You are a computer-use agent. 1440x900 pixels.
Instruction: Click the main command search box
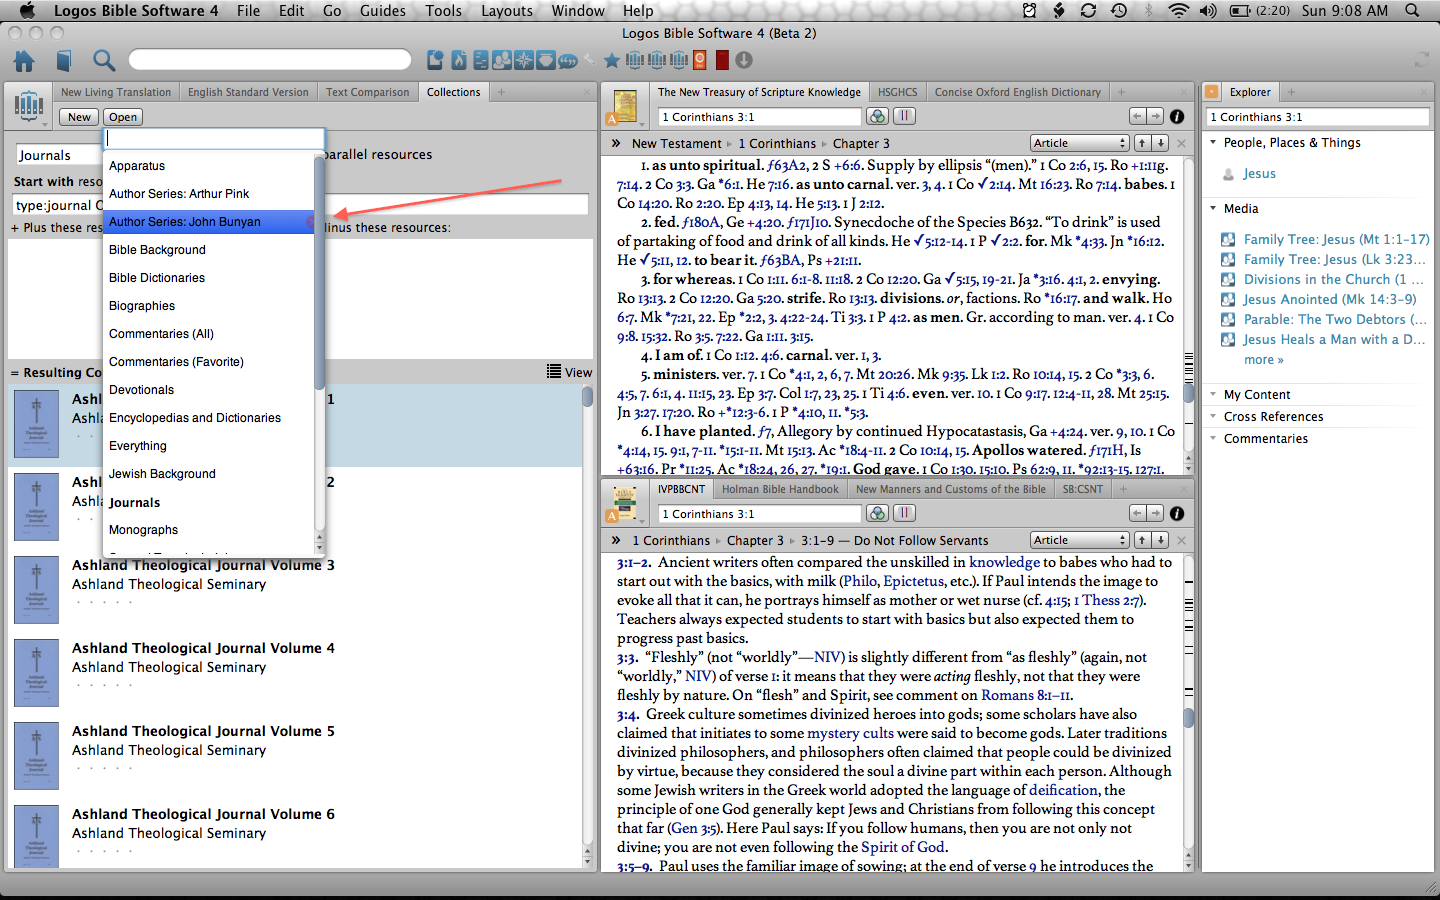point(270,60)
